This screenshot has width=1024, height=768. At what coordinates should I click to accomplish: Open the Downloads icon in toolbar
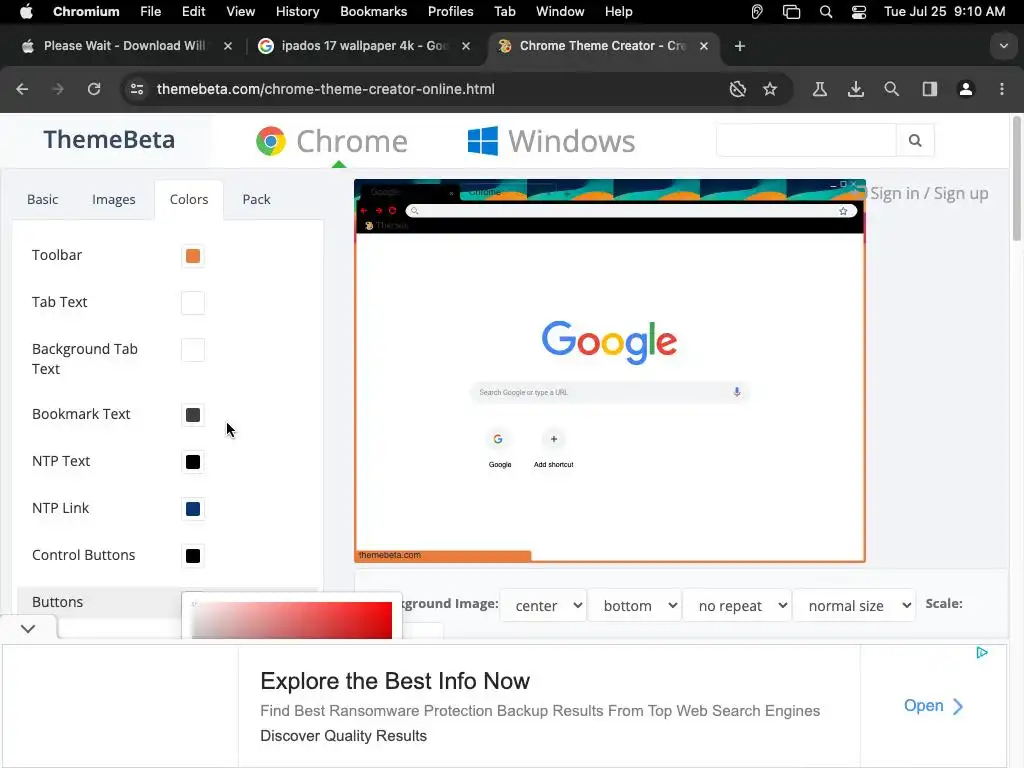click(x=856, y=89)
